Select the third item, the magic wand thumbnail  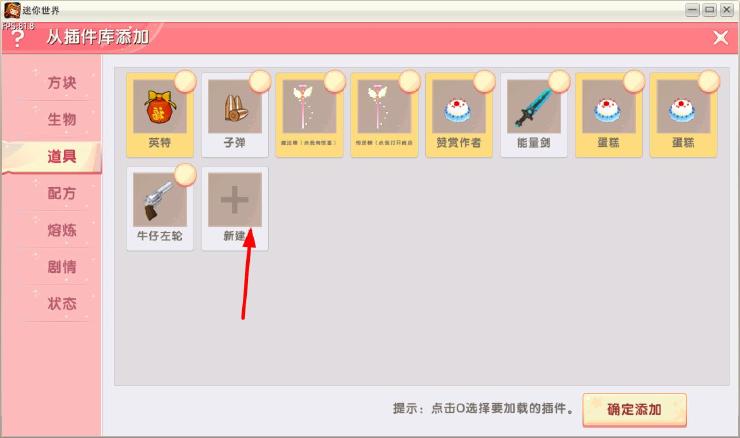309,106
